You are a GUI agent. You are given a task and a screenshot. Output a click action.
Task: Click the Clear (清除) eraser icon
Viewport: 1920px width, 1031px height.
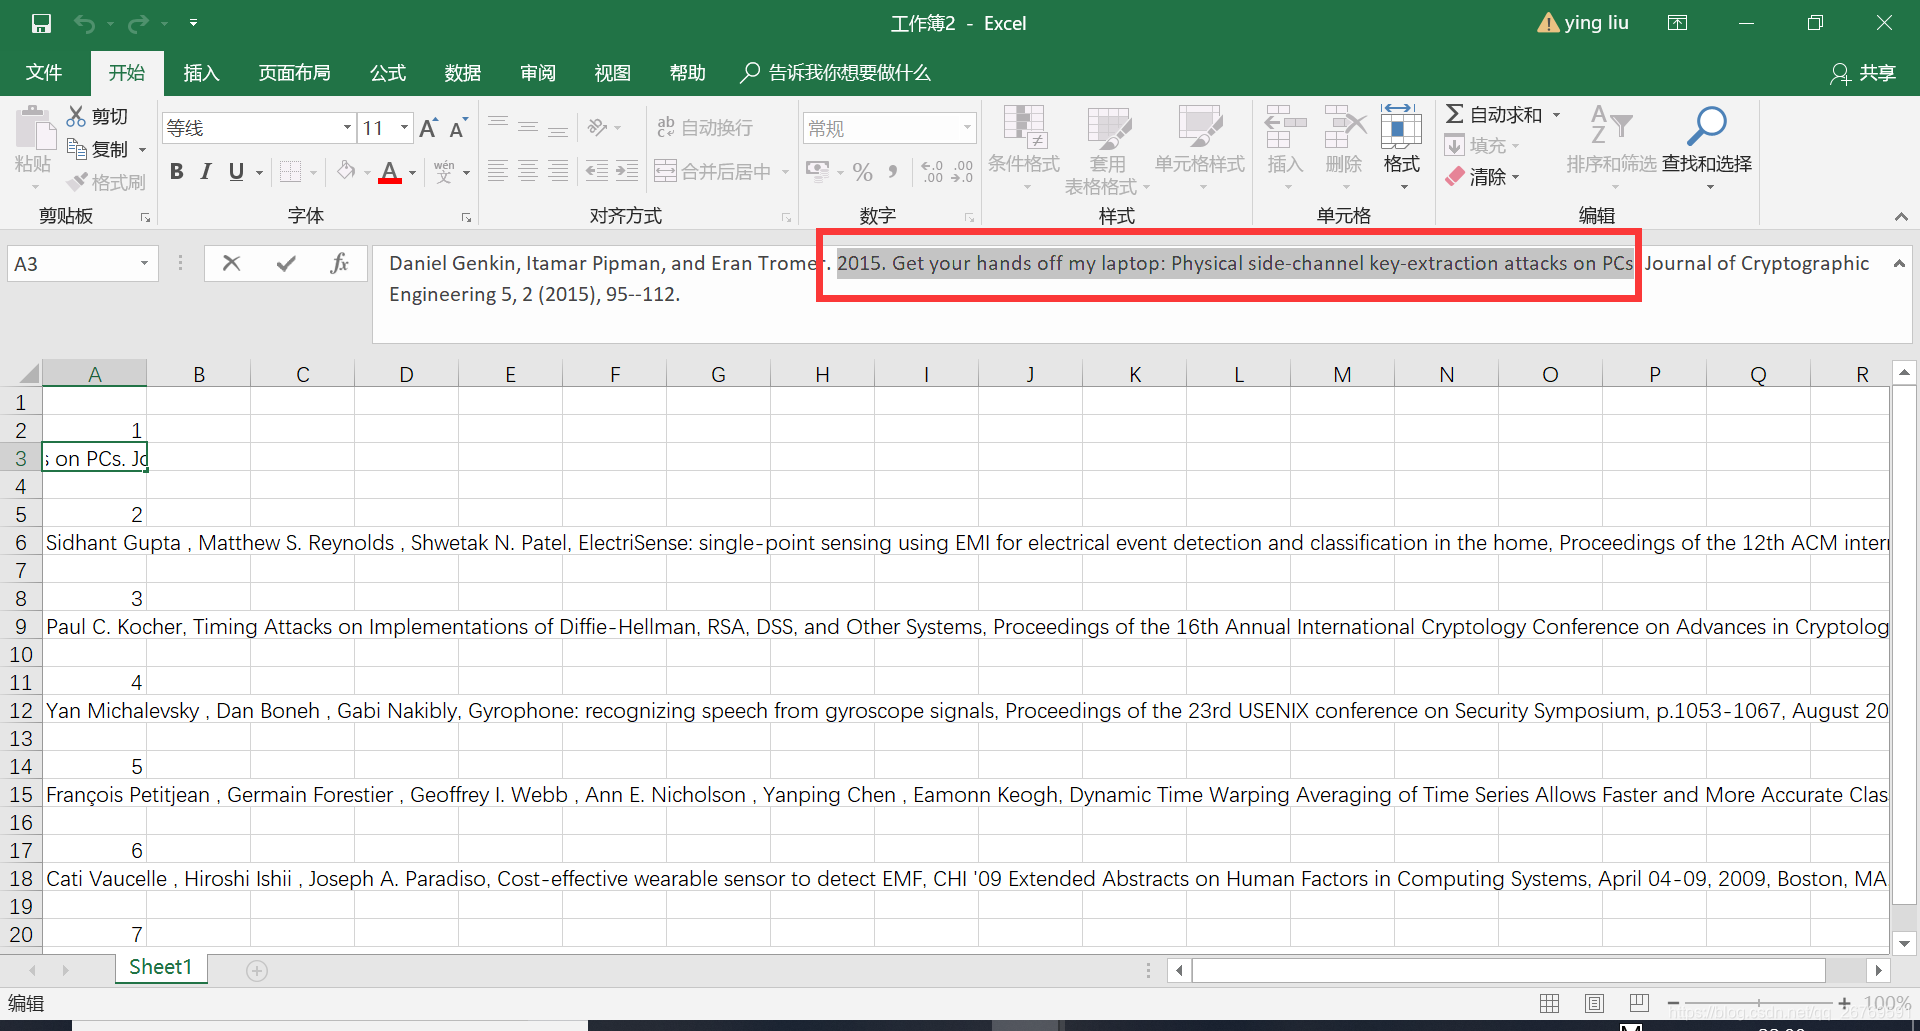click(x=1455, y=177)
